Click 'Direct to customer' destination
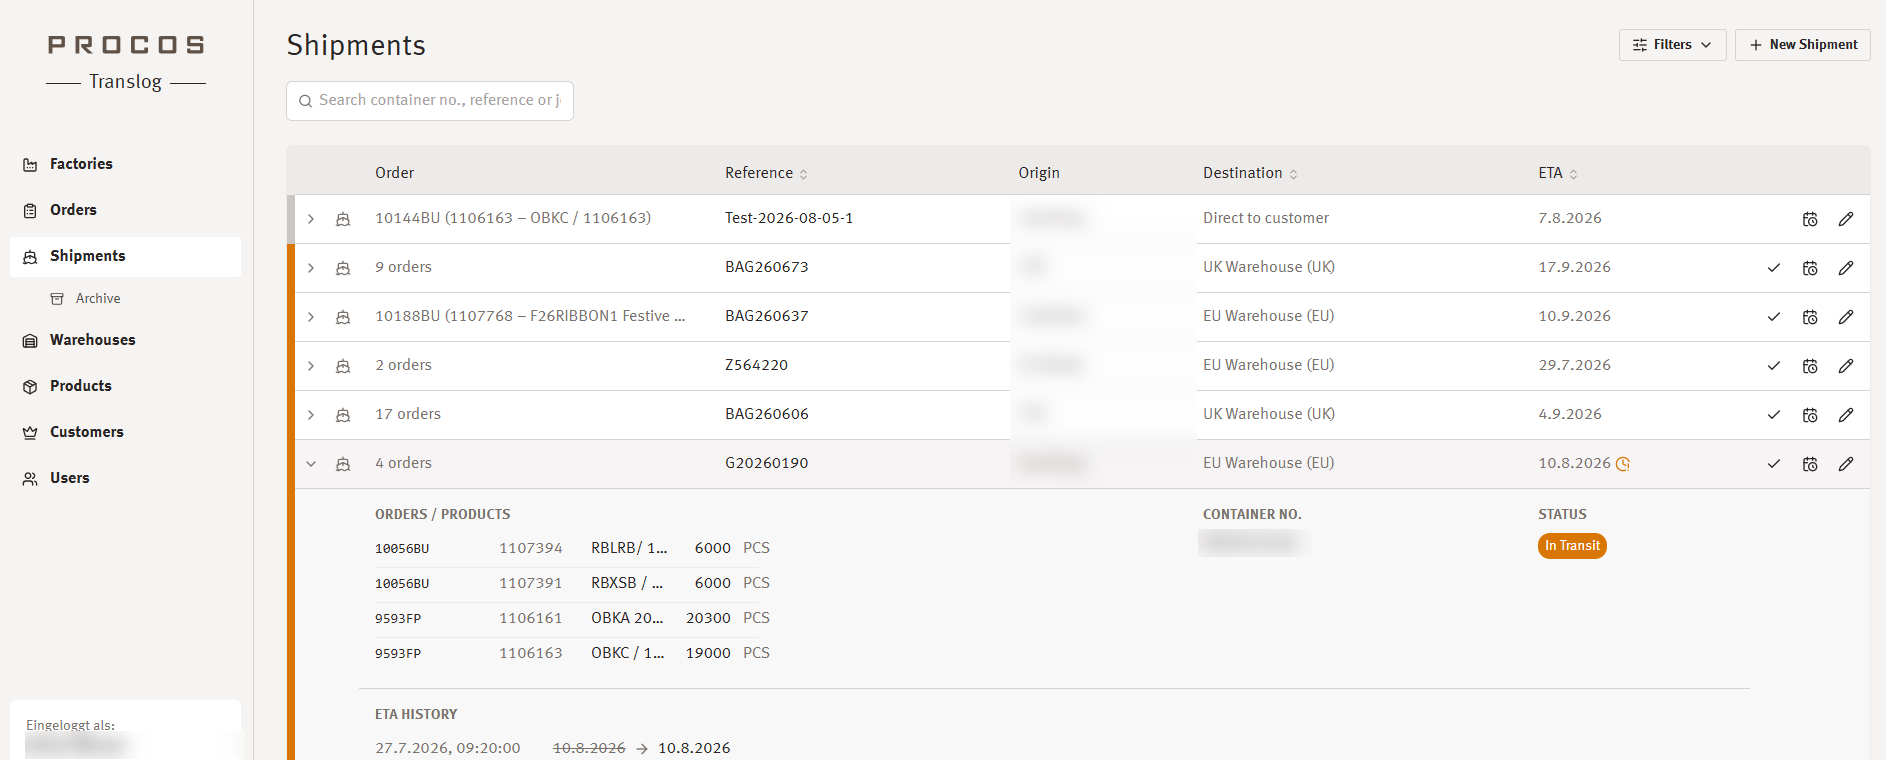 [1266, 218]
